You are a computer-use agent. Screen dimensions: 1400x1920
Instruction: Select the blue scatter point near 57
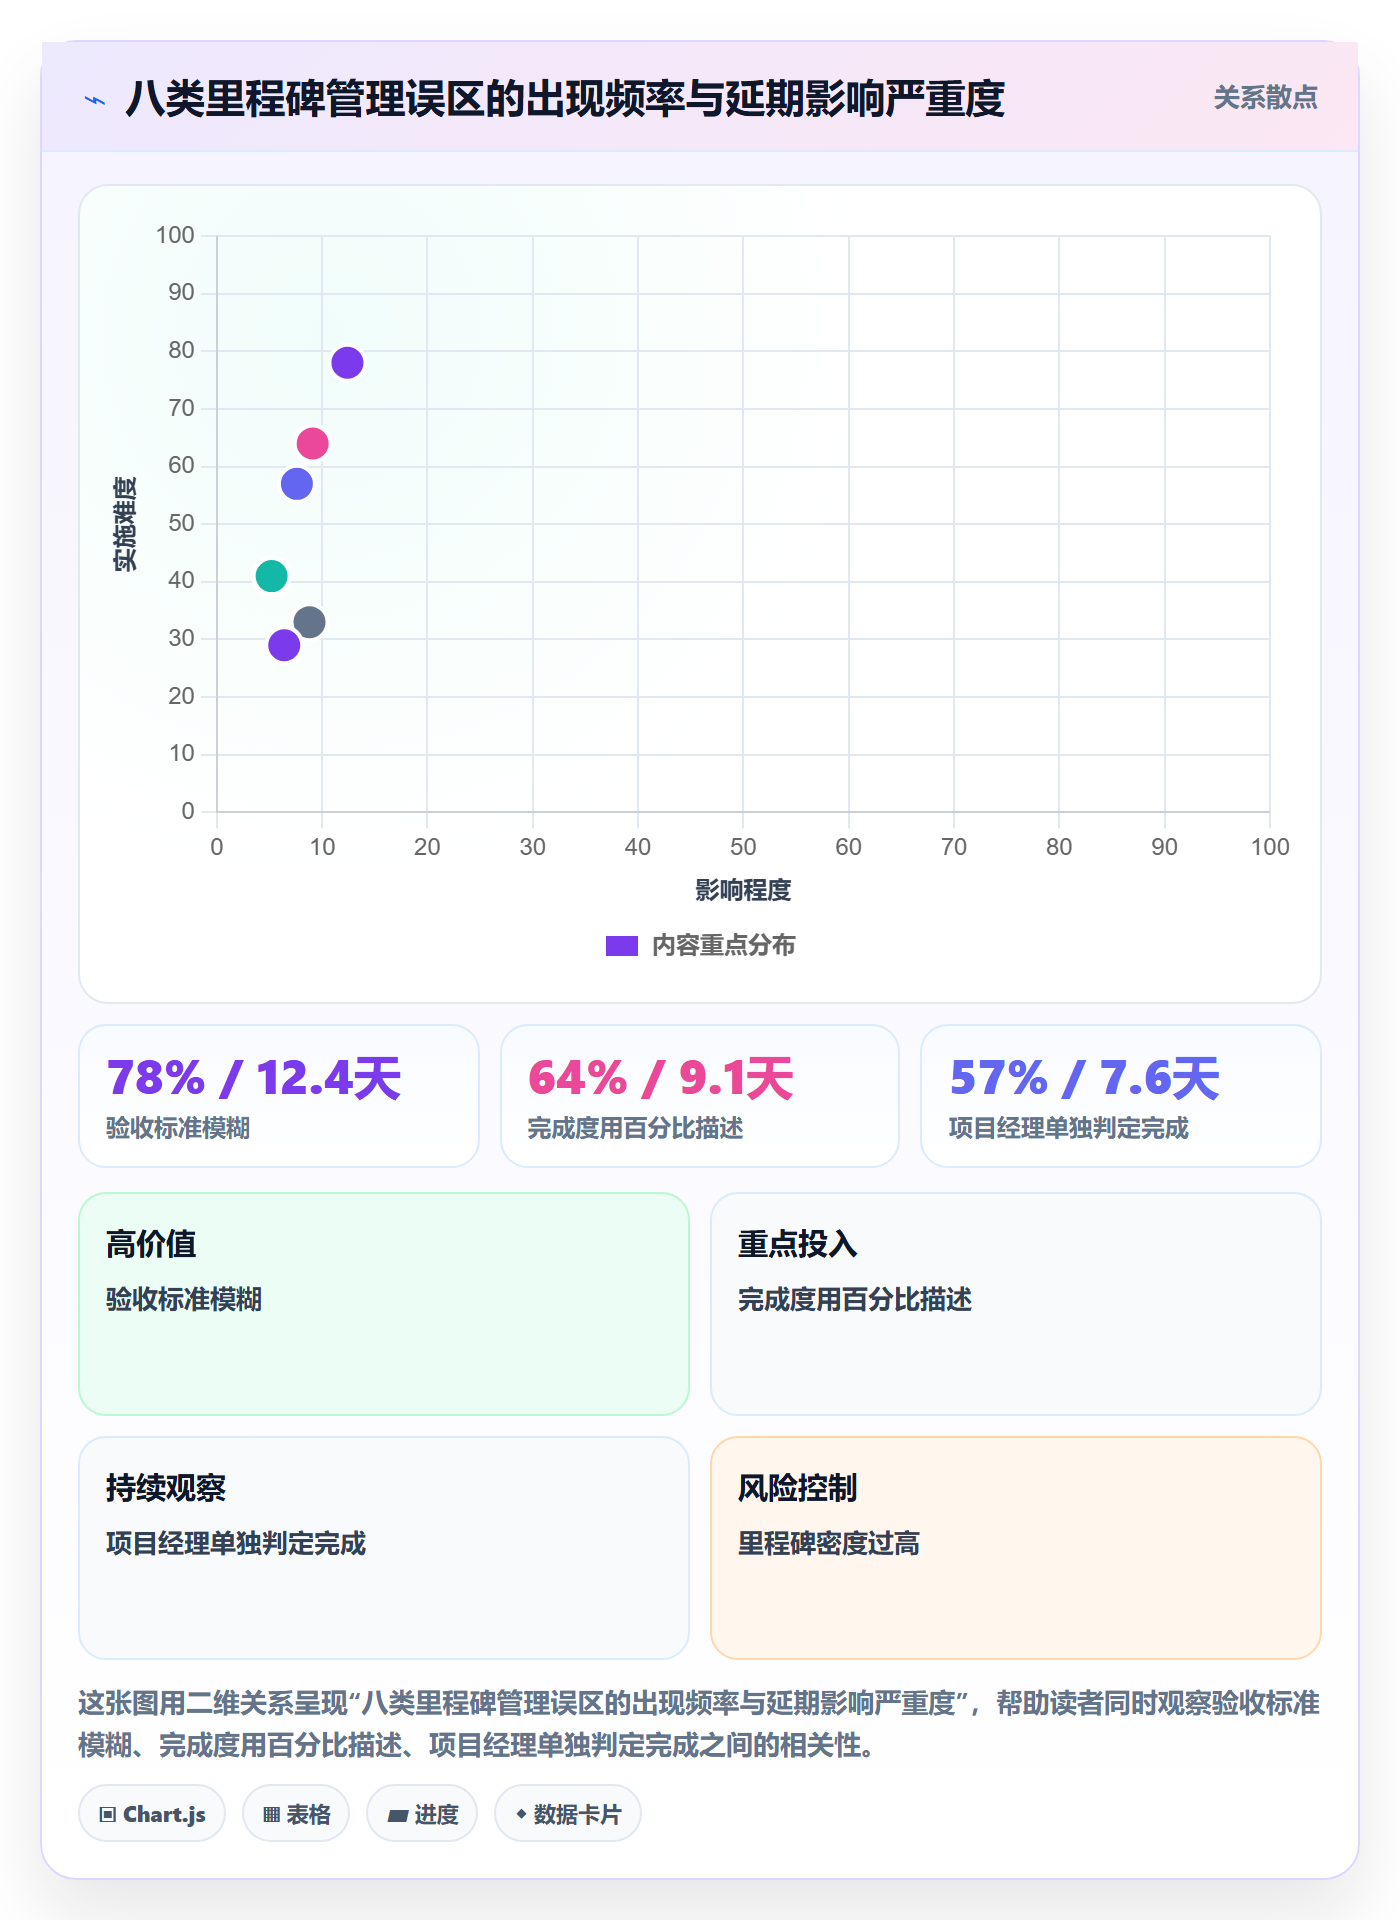click(297, 484)
